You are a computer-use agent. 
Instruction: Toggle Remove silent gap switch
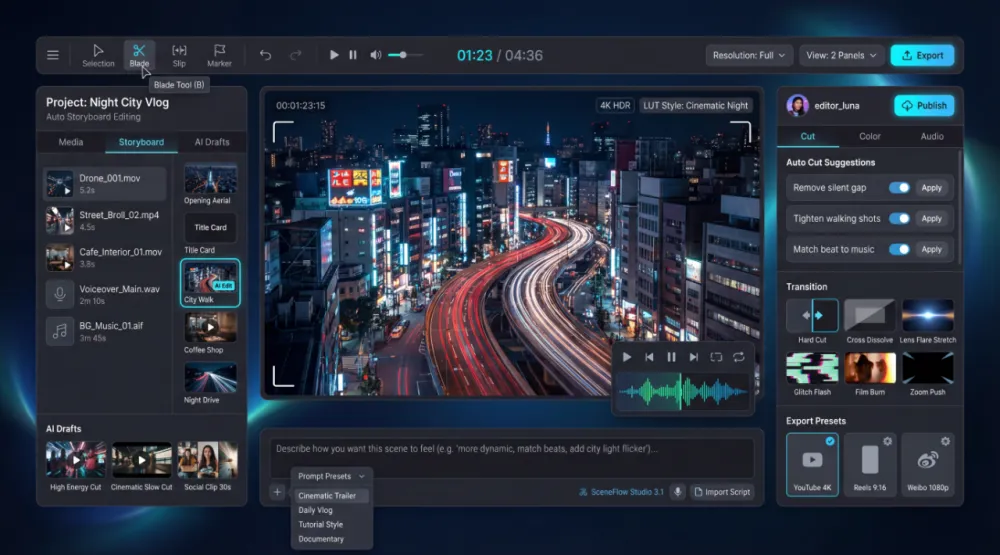(x=899, y=188)
